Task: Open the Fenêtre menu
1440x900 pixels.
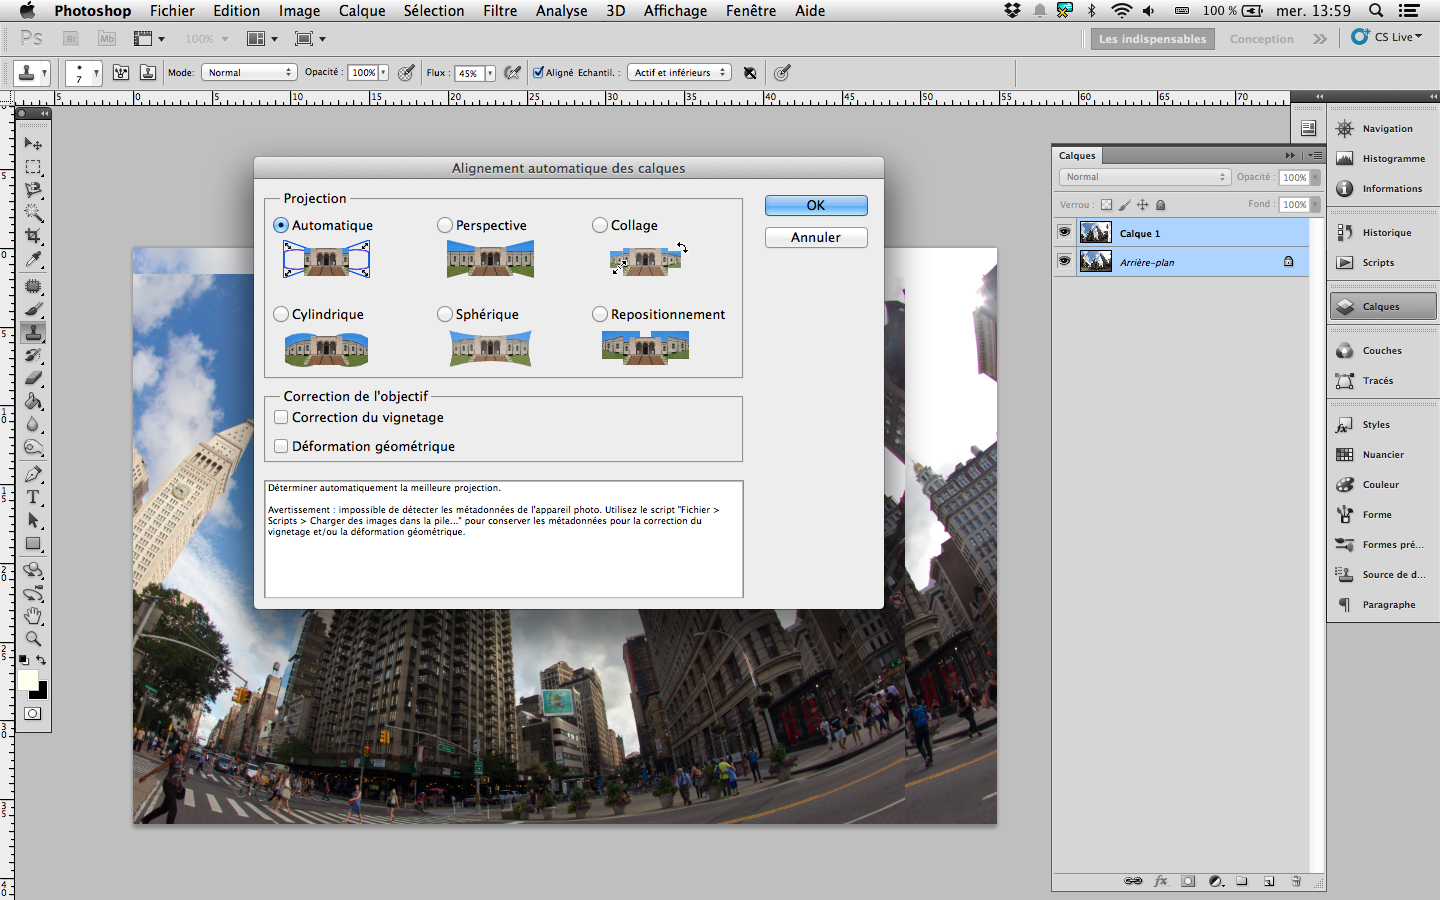Action: 751,11
